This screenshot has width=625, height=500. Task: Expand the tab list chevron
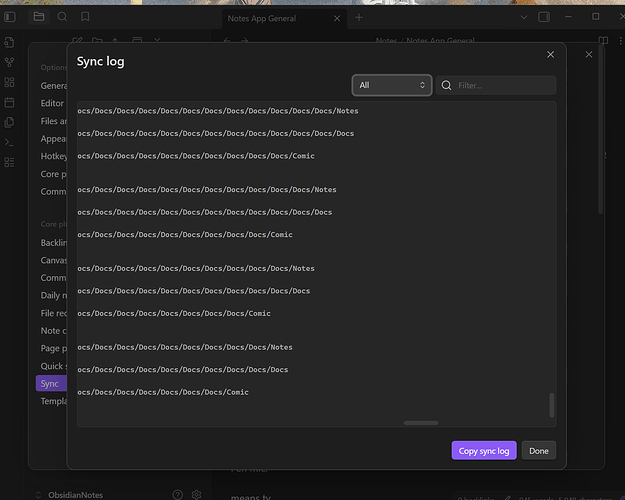pos(526,17)
